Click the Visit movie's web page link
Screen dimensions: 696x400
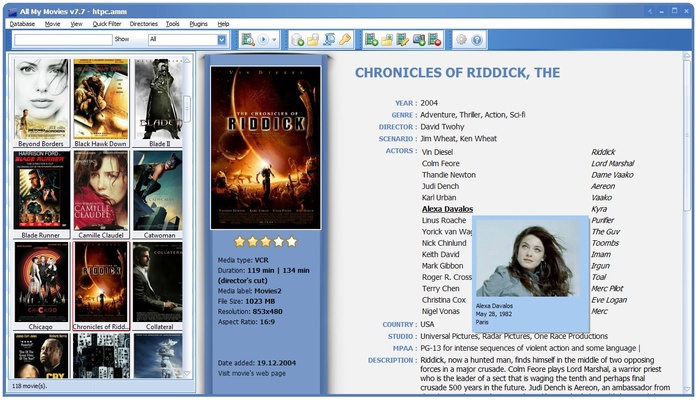251,373
